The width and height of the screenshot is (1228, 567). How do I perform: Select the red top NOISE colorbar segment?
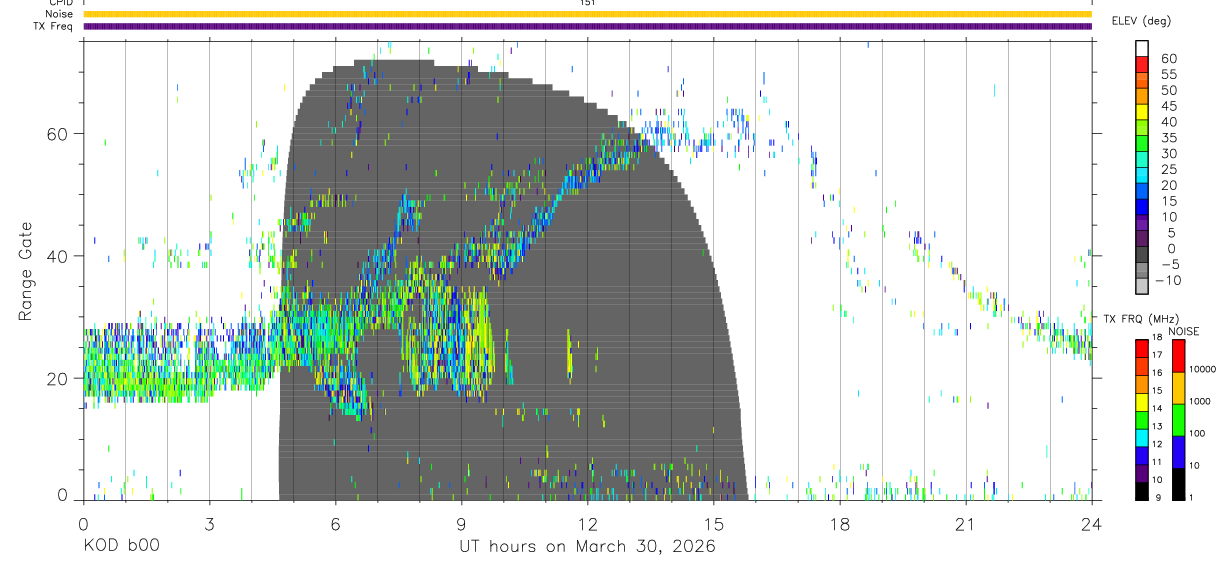(1179, 356)
